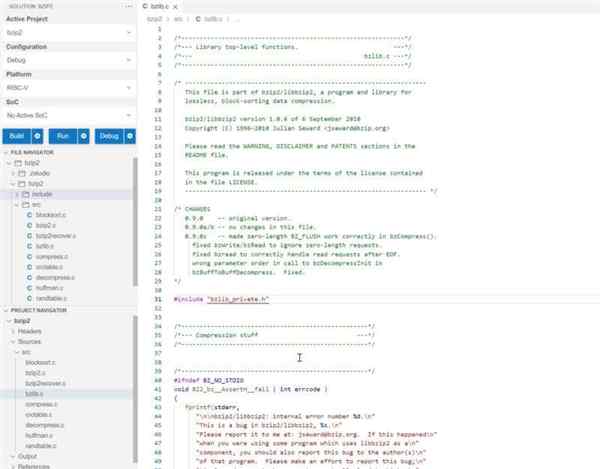Open the Configuration dropdown showing Debug
The width and height of the screenshot is (600, 469).
coord(68,60)
